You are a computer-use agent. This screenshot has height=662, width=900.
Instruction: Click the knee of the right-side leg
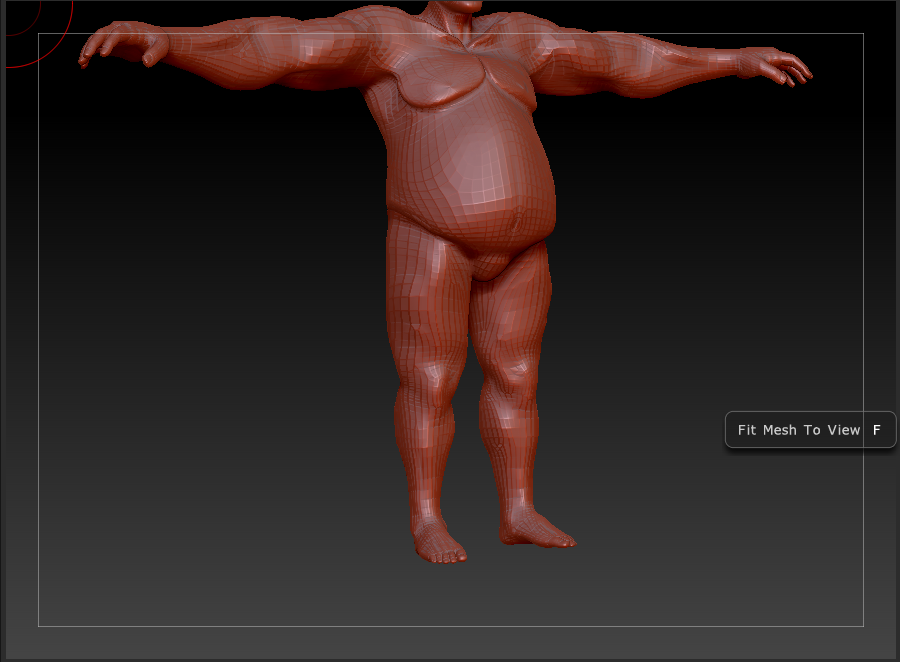click(510, 385)
